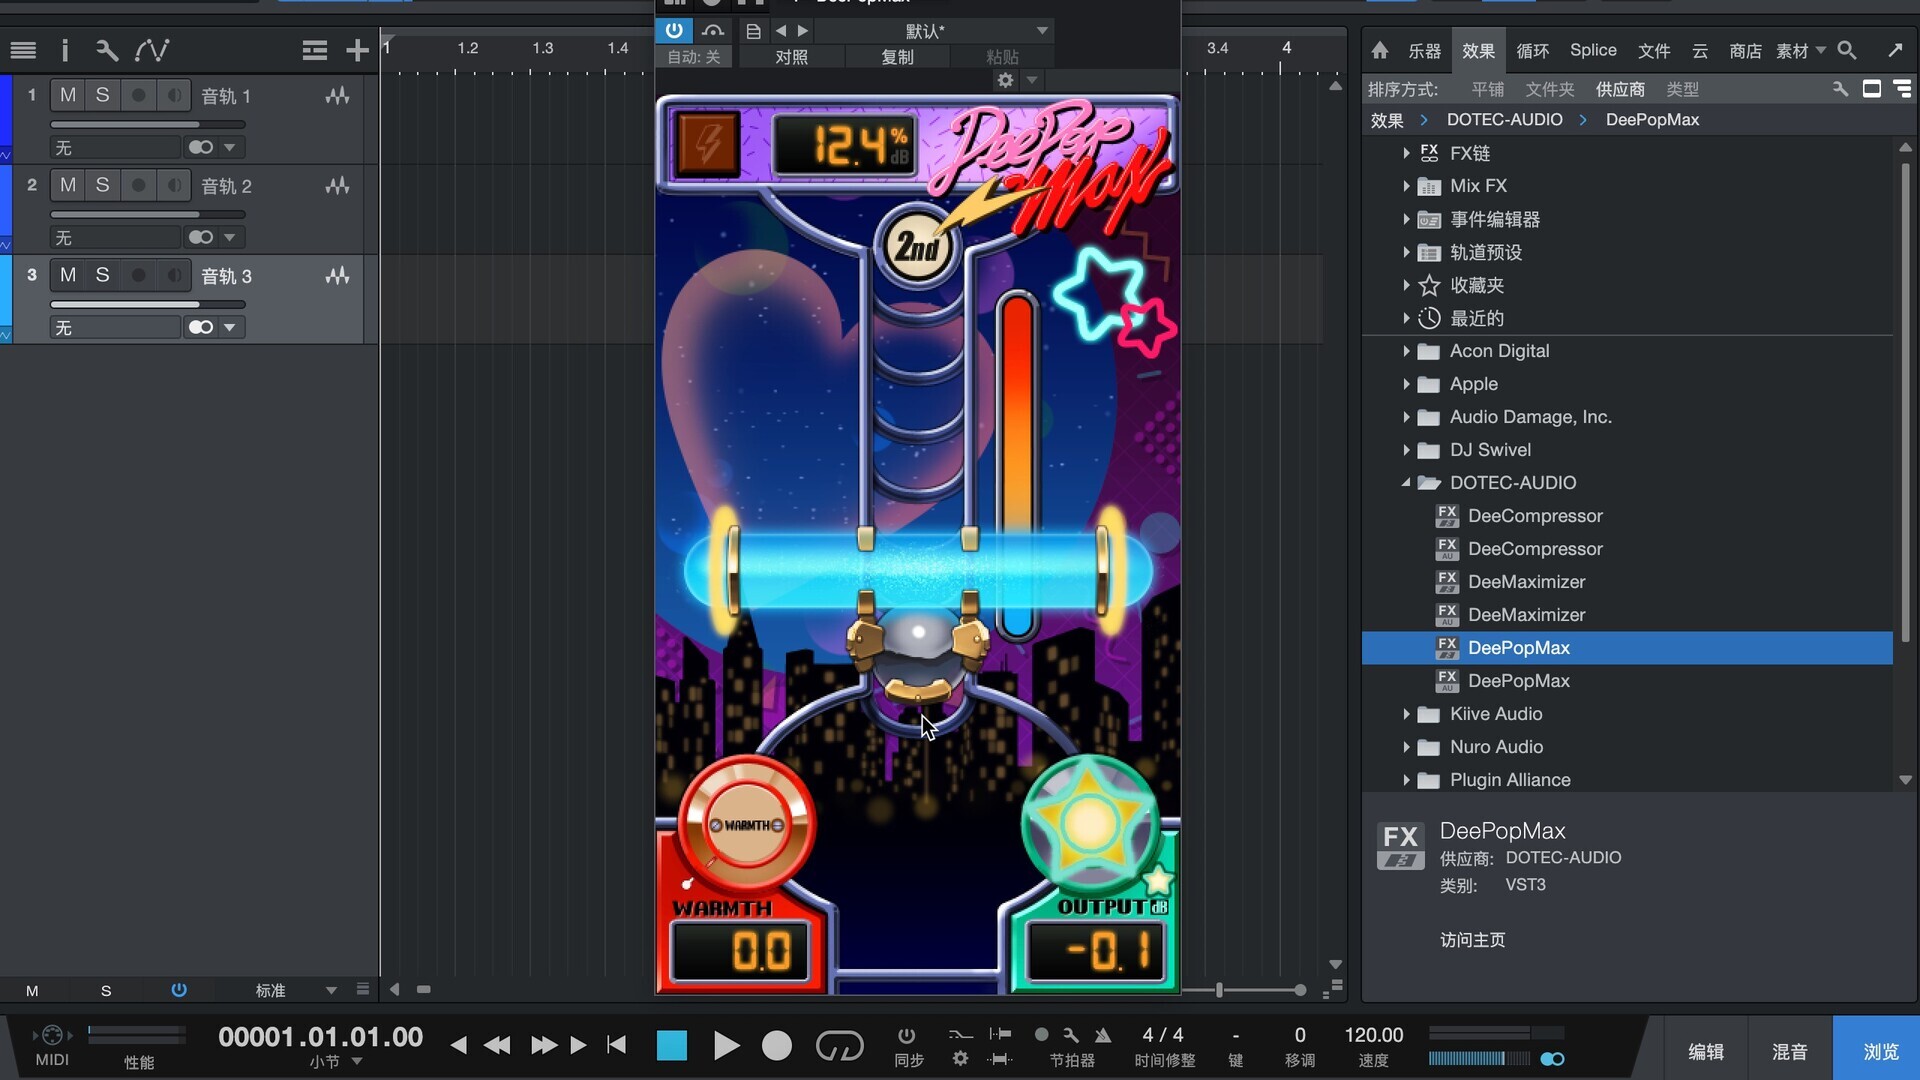Switch browser to thumbnail view icon
The width and height of the screenshot is (1920, 1080).
pos(1872,89)
